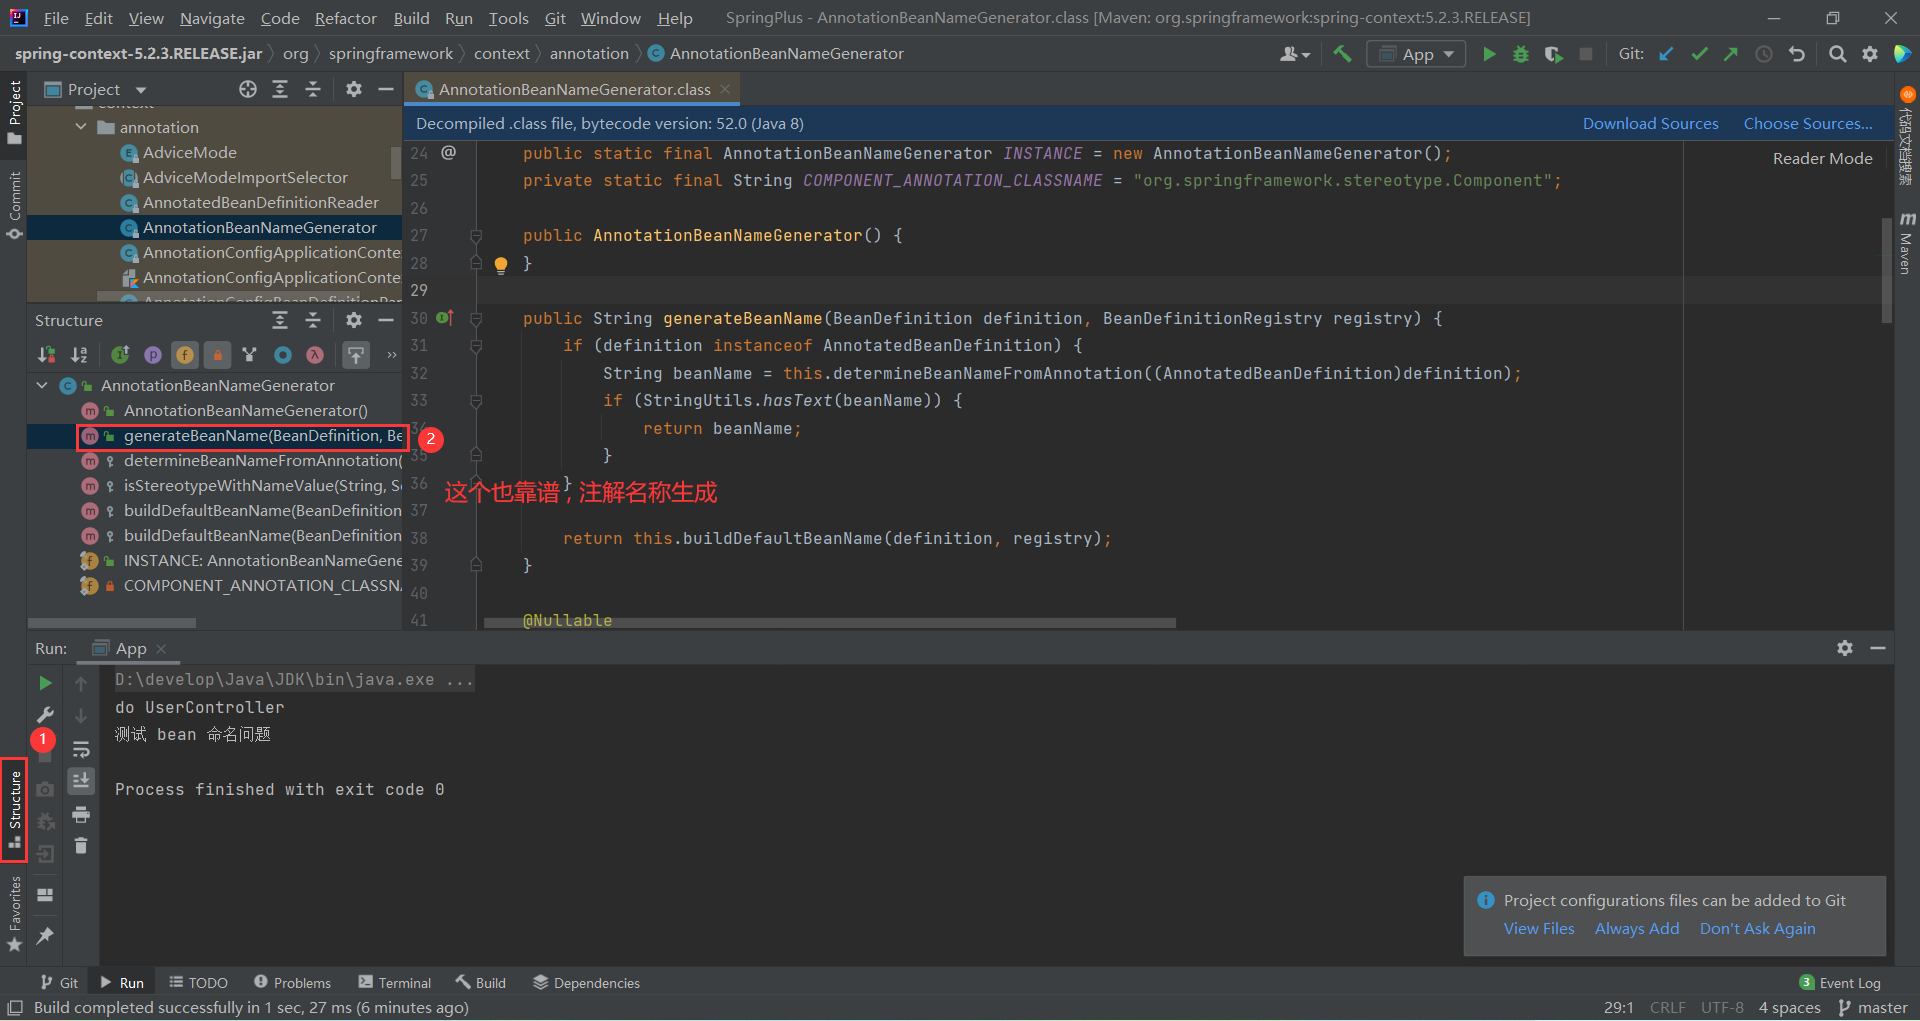Close the AnnotationBeanNameGenerator.class editor tab
This screenshot has width=1920, height=1021.
(725, 89)
